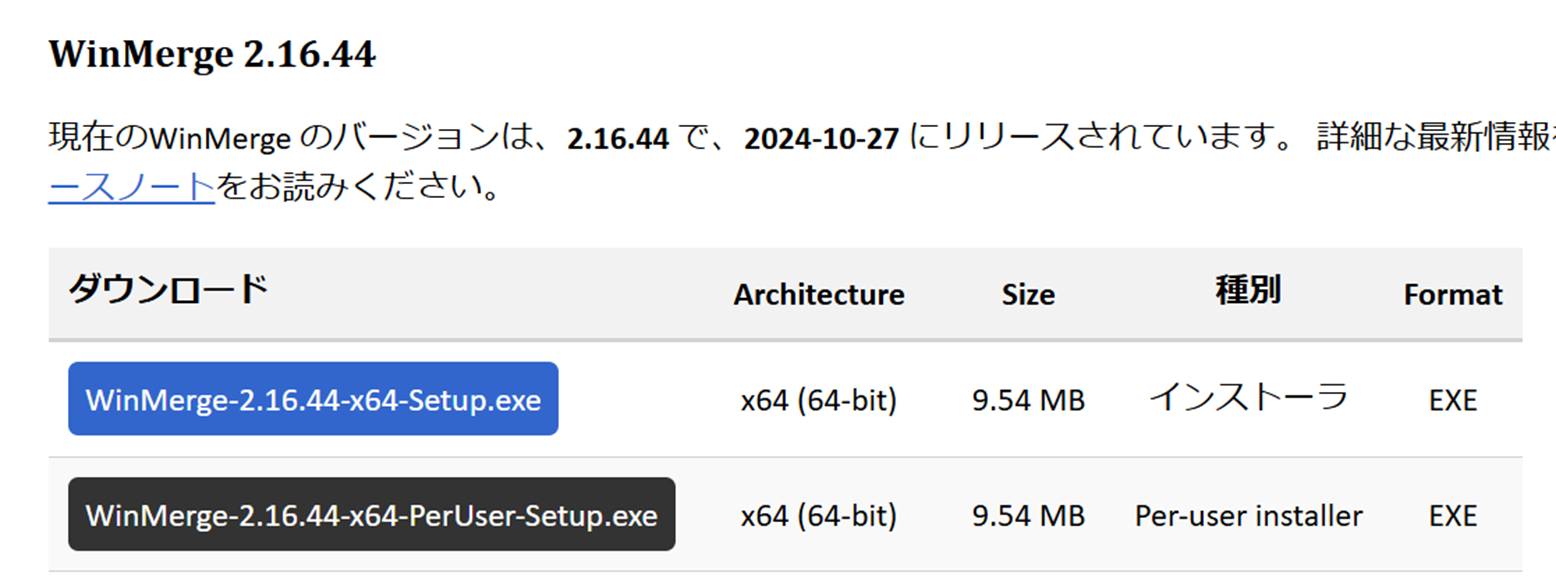Click x64 (64-bit) in the インストーラ row
Image resolution: width=1556 pixels, height=576 pixels.
819,401
